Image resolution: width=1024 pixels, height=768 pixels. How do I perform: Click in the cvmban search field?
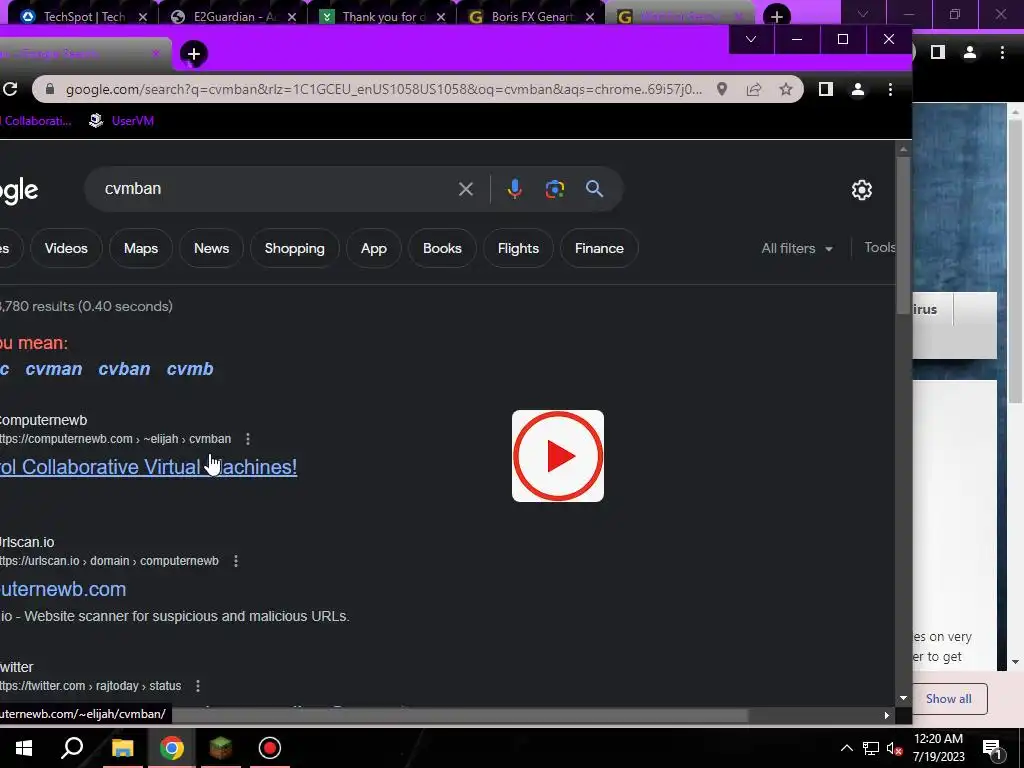[274, 189]
